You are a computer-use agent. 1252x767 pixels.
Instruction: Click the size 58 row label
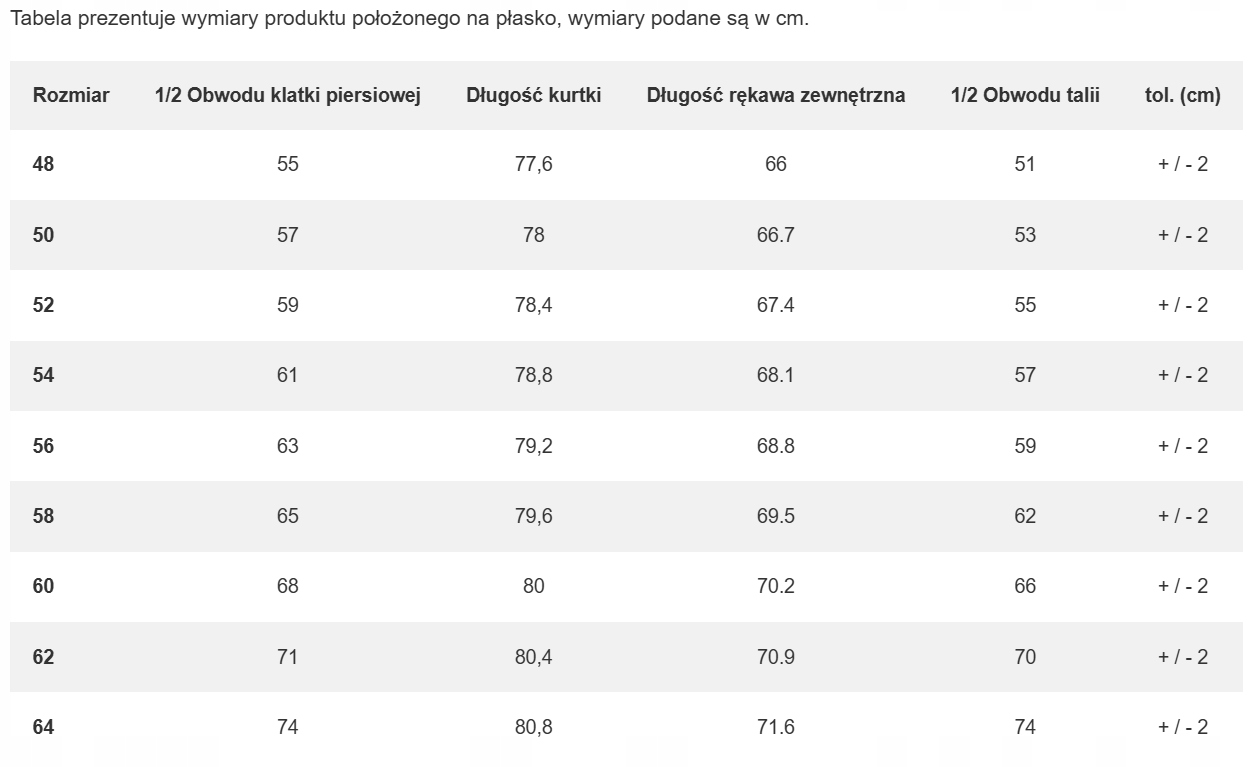44,516
